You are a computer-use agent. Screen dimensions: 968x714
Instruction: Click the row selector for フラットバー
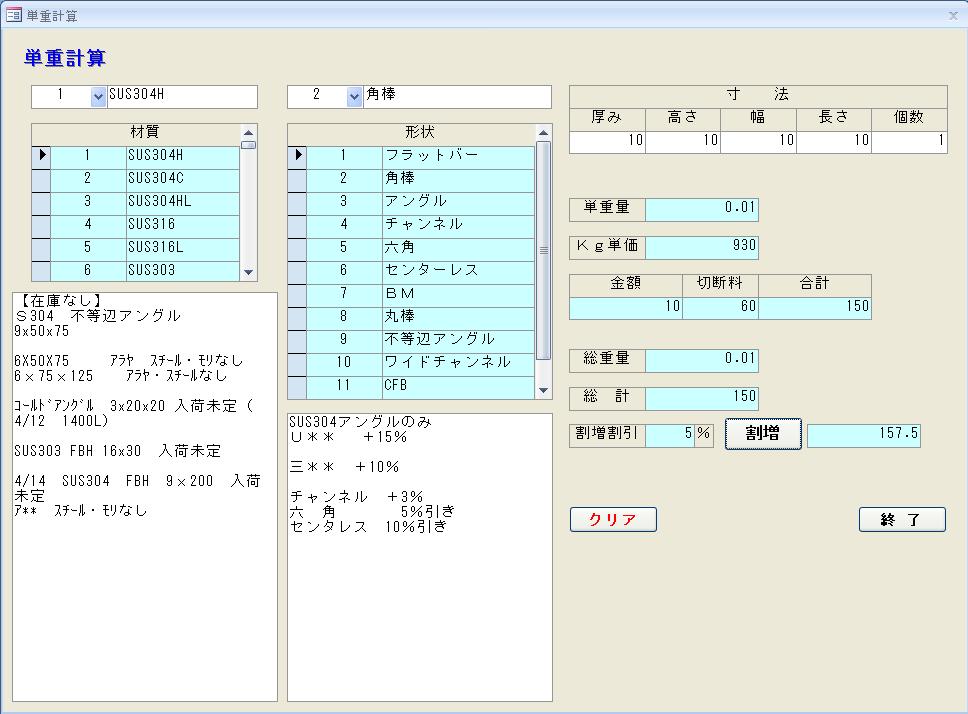click(x=297, y=156)
